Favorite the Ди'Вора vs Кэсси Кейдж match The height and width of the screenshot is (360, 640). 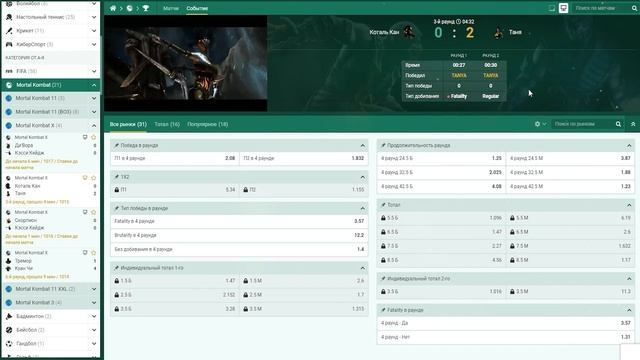click(x=93, y=137)
